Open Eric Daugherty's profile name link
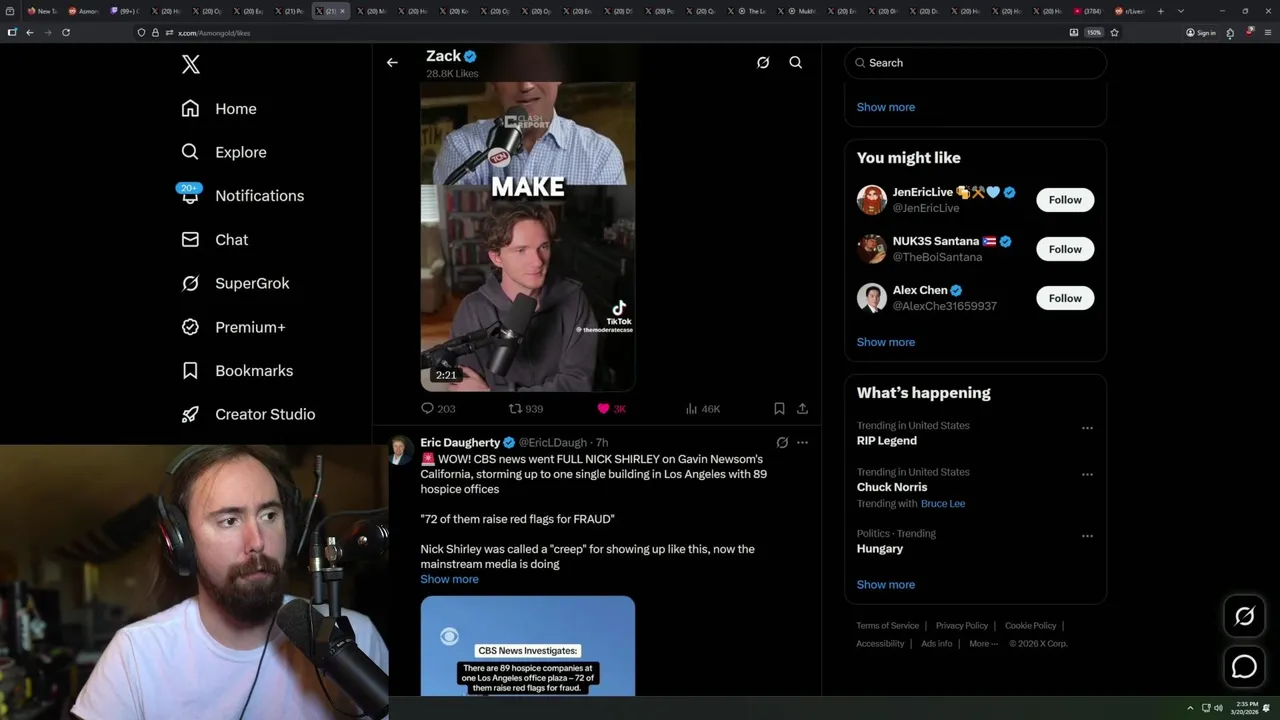The height and width of the screenshot is (720, 1280). click(x=460, y=442)
